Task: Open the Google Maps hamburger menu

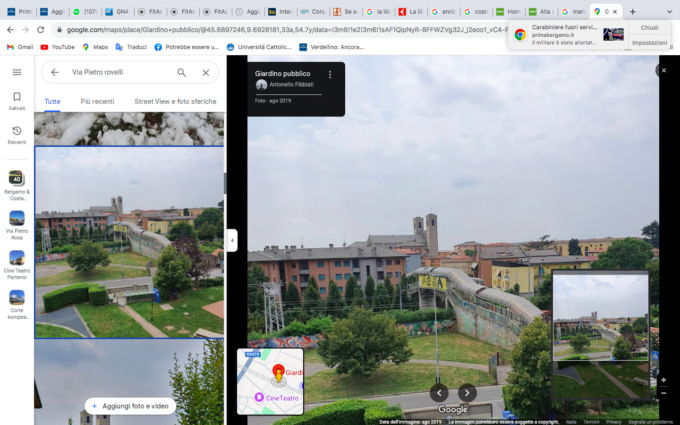Action: click(17, 72)
